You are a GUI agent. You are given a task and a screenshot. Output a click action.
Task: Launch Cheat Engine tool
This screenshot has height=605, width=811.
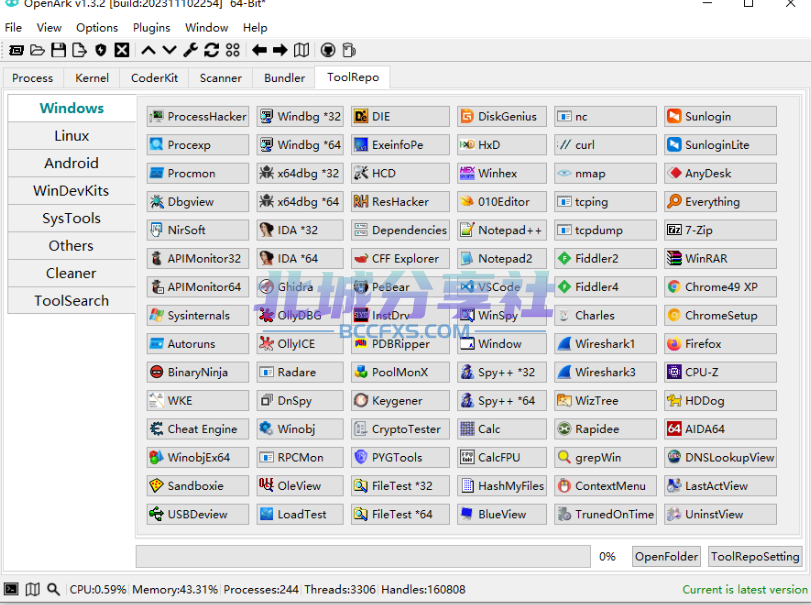(198, 429)
